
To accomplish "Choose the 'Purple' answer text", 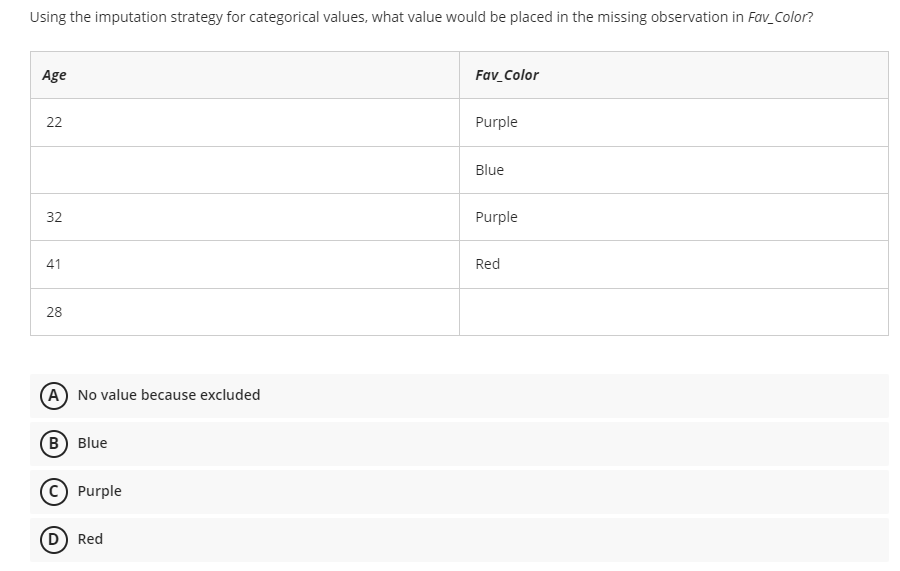I will point(99,491).
